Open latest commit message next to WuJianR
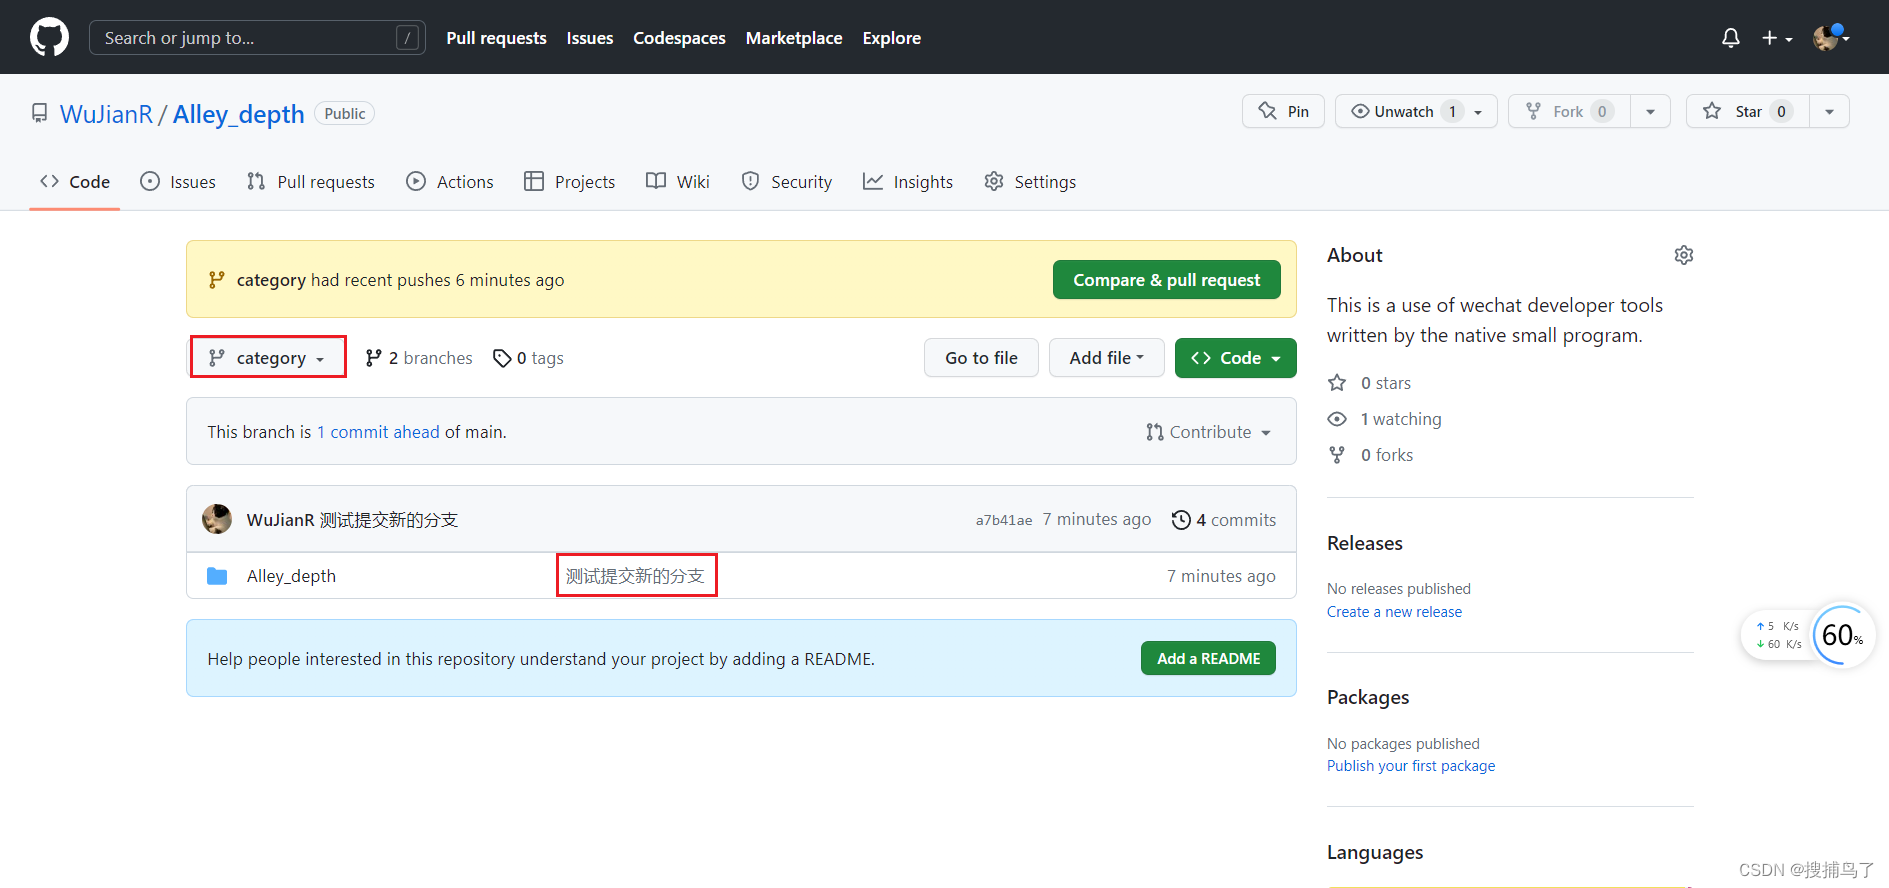 point(389,520)
